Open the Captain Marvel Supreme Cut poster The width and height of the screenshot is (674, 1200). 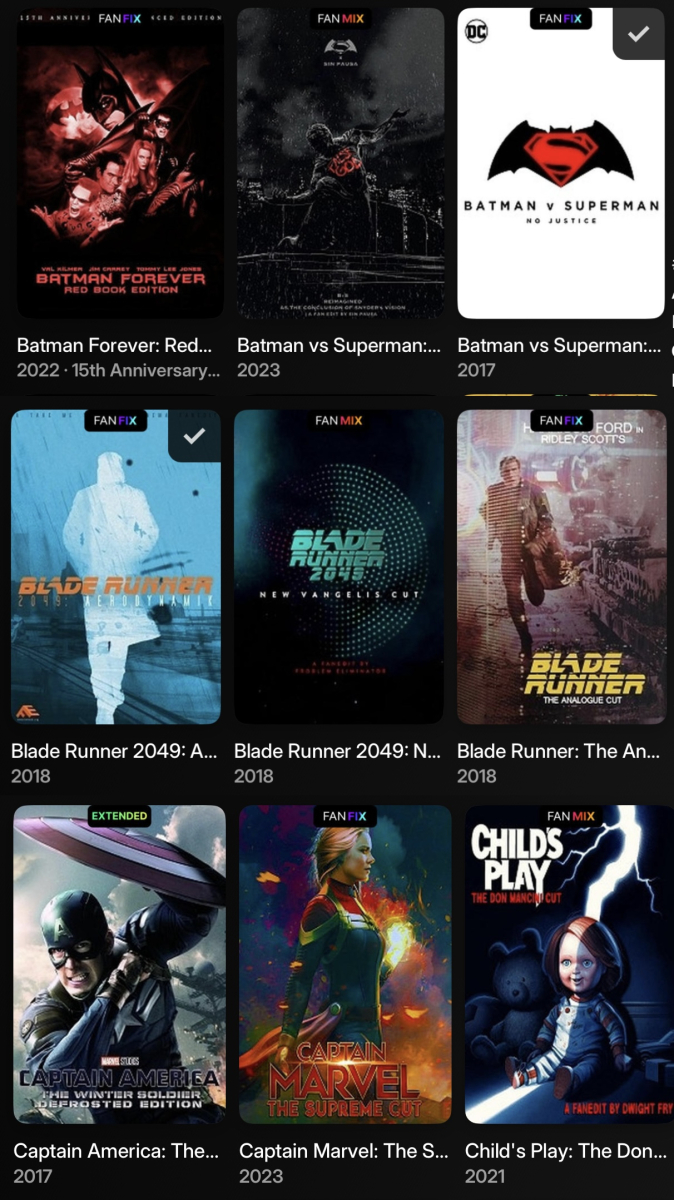coord(345,964)
